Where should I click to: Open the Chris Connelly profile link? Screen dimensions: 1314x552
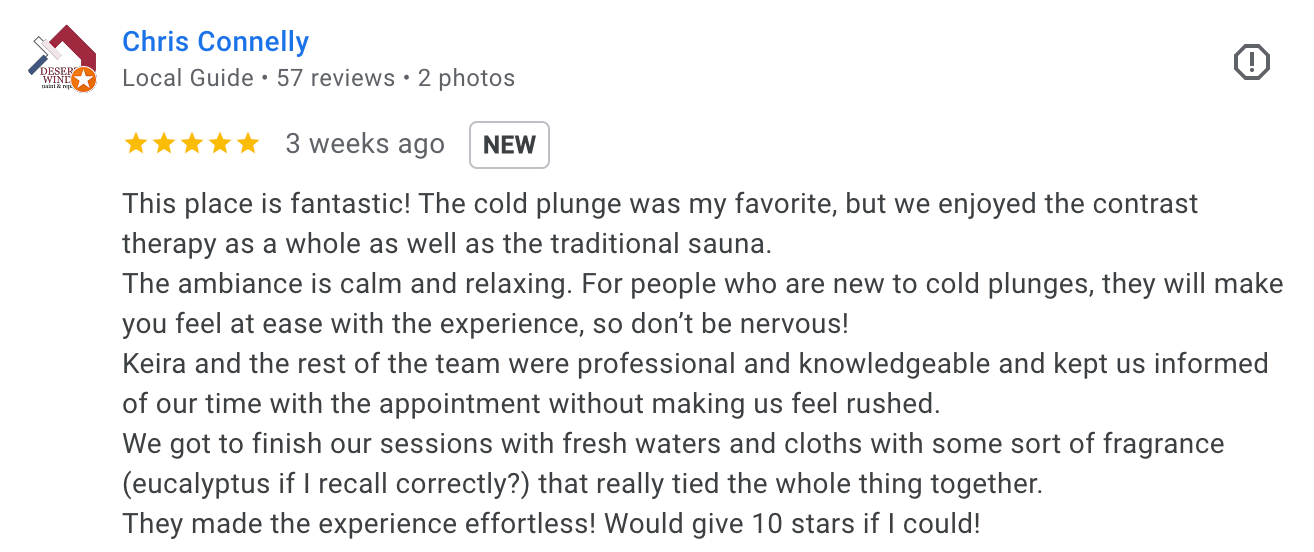215,42
